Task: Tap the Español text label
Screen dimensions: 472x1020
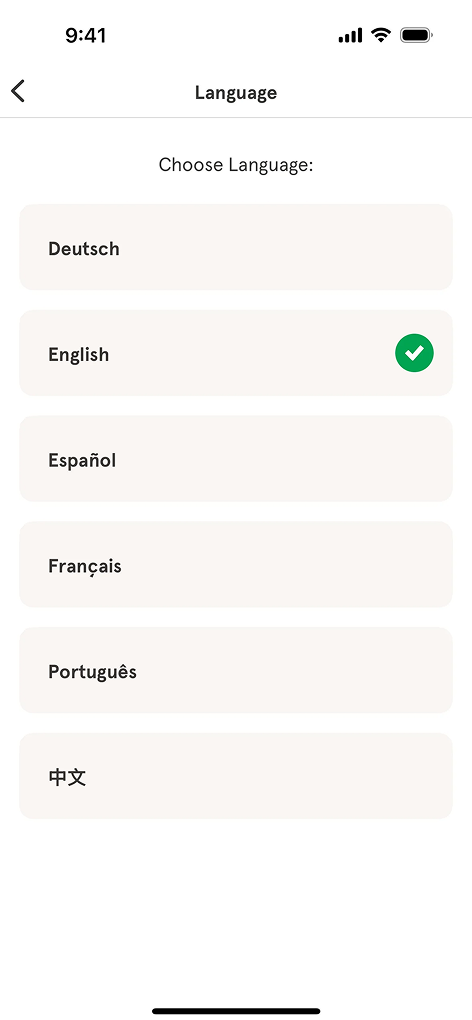Action: (82, 461)
